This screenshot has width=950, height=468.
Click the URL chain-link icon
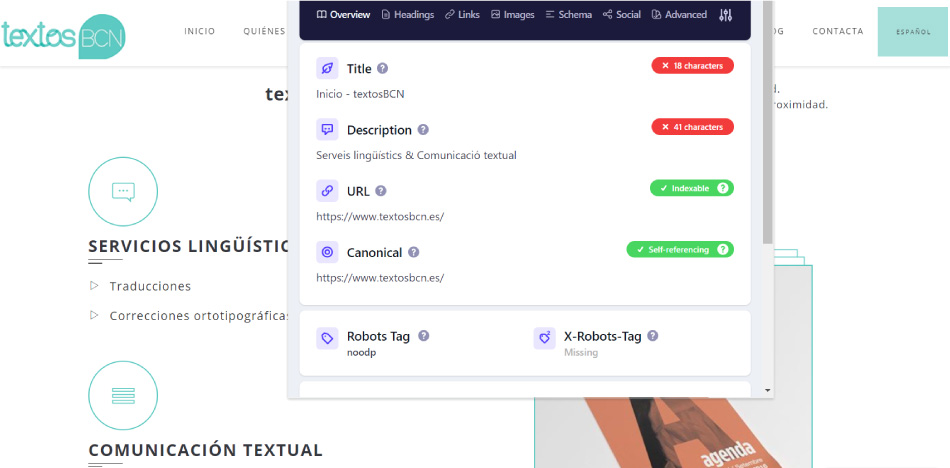(327, 191)
